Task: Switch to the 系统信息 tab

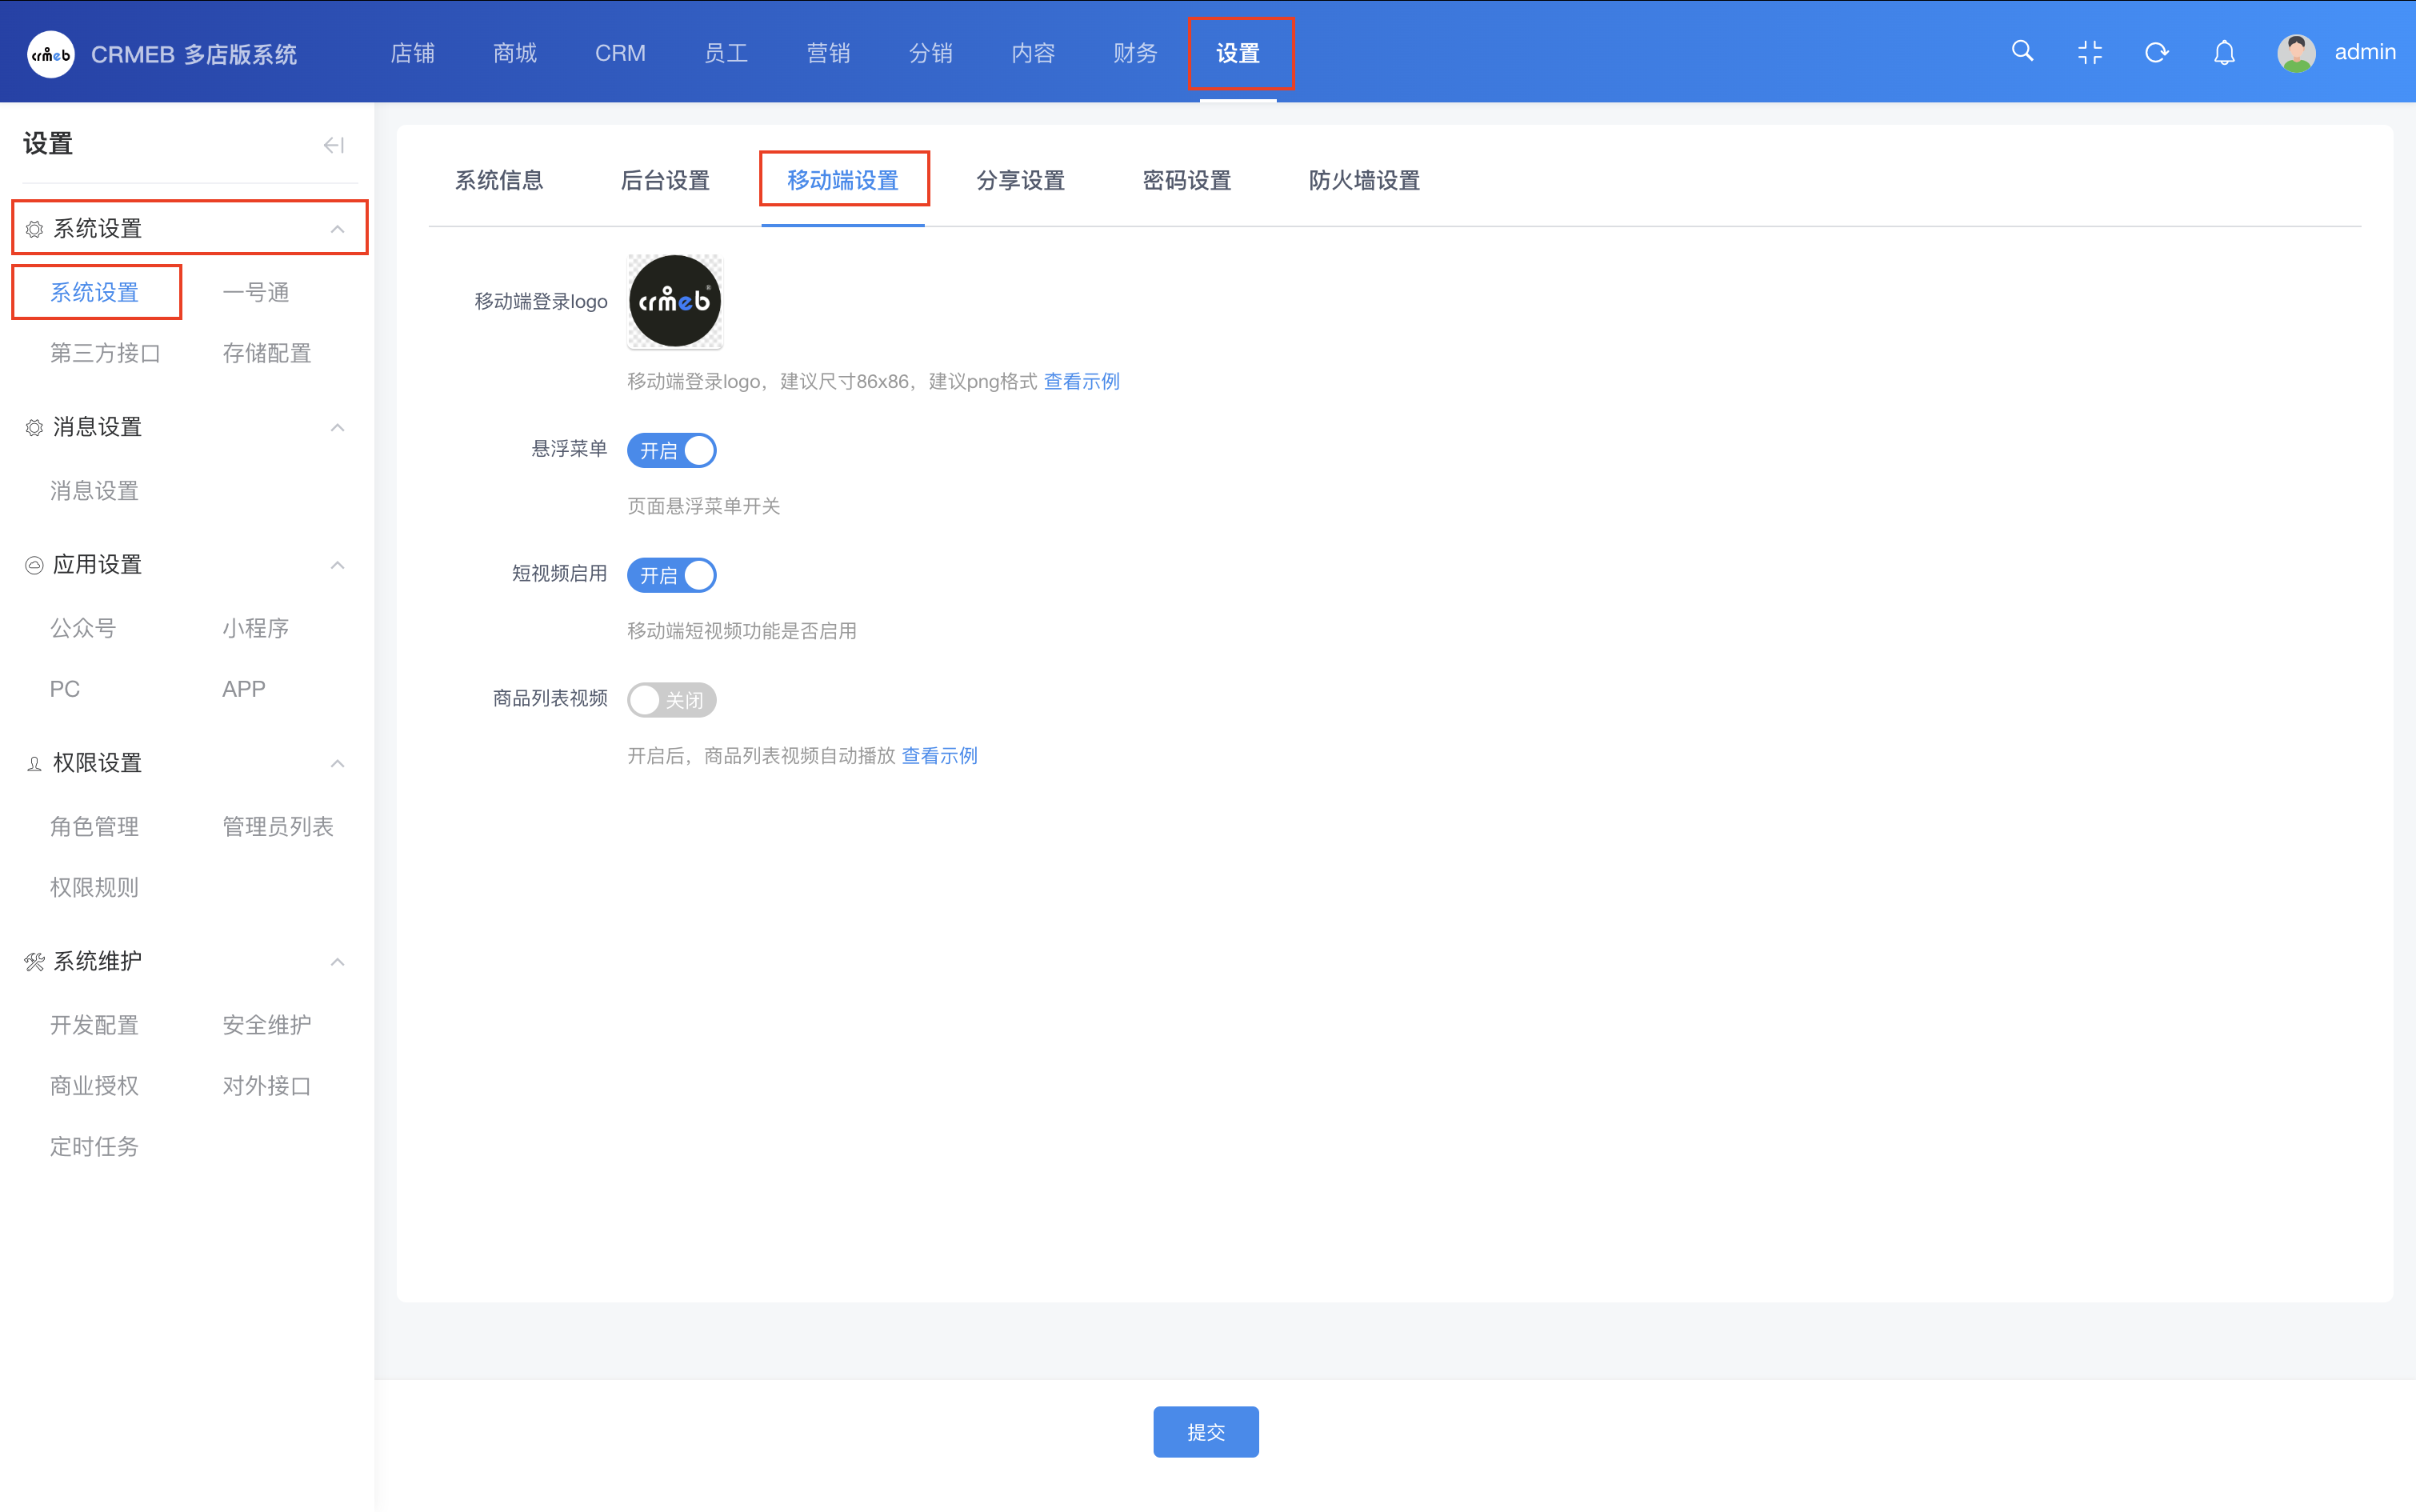Action: click(x=499, y=180)
